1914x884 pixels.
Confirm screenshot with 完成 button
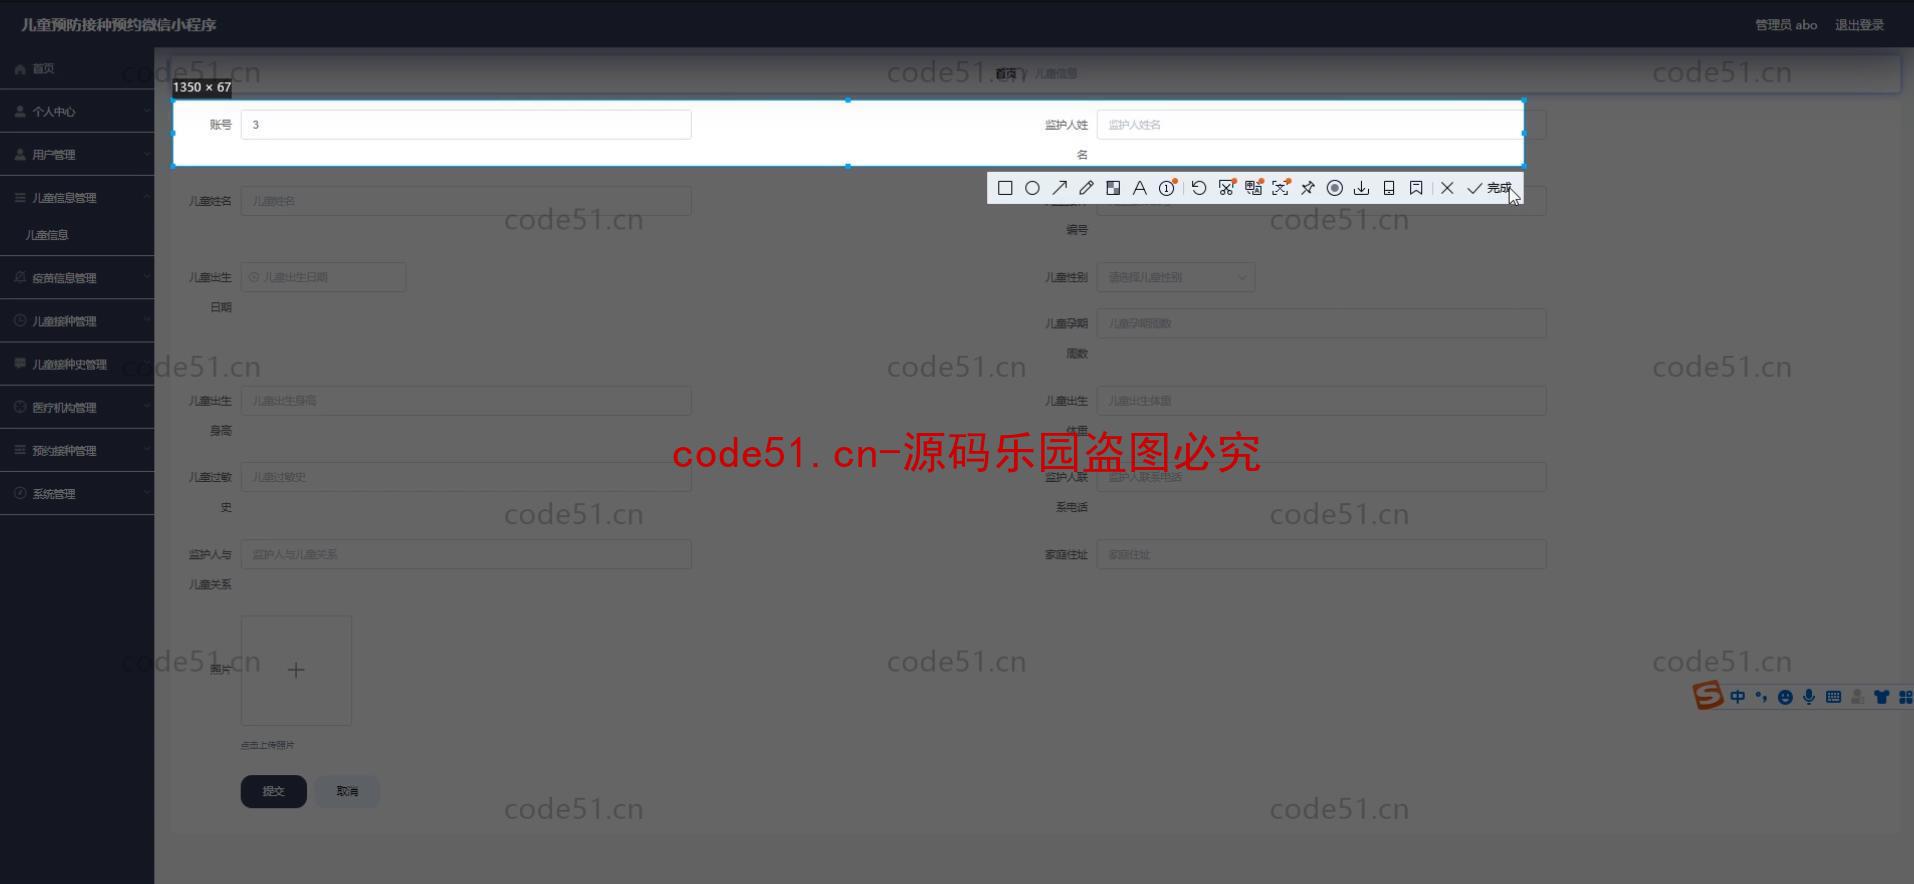click(1489, 188)
